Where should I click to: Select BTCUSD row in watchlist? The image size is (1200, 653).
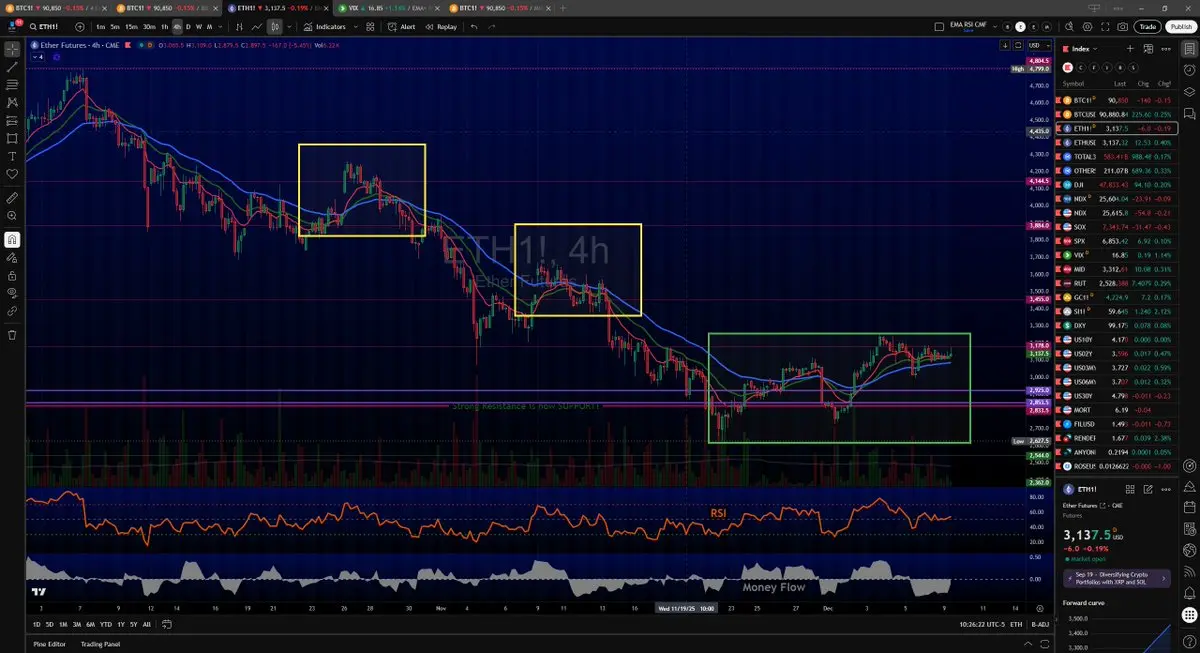[x=1117, y=114]
